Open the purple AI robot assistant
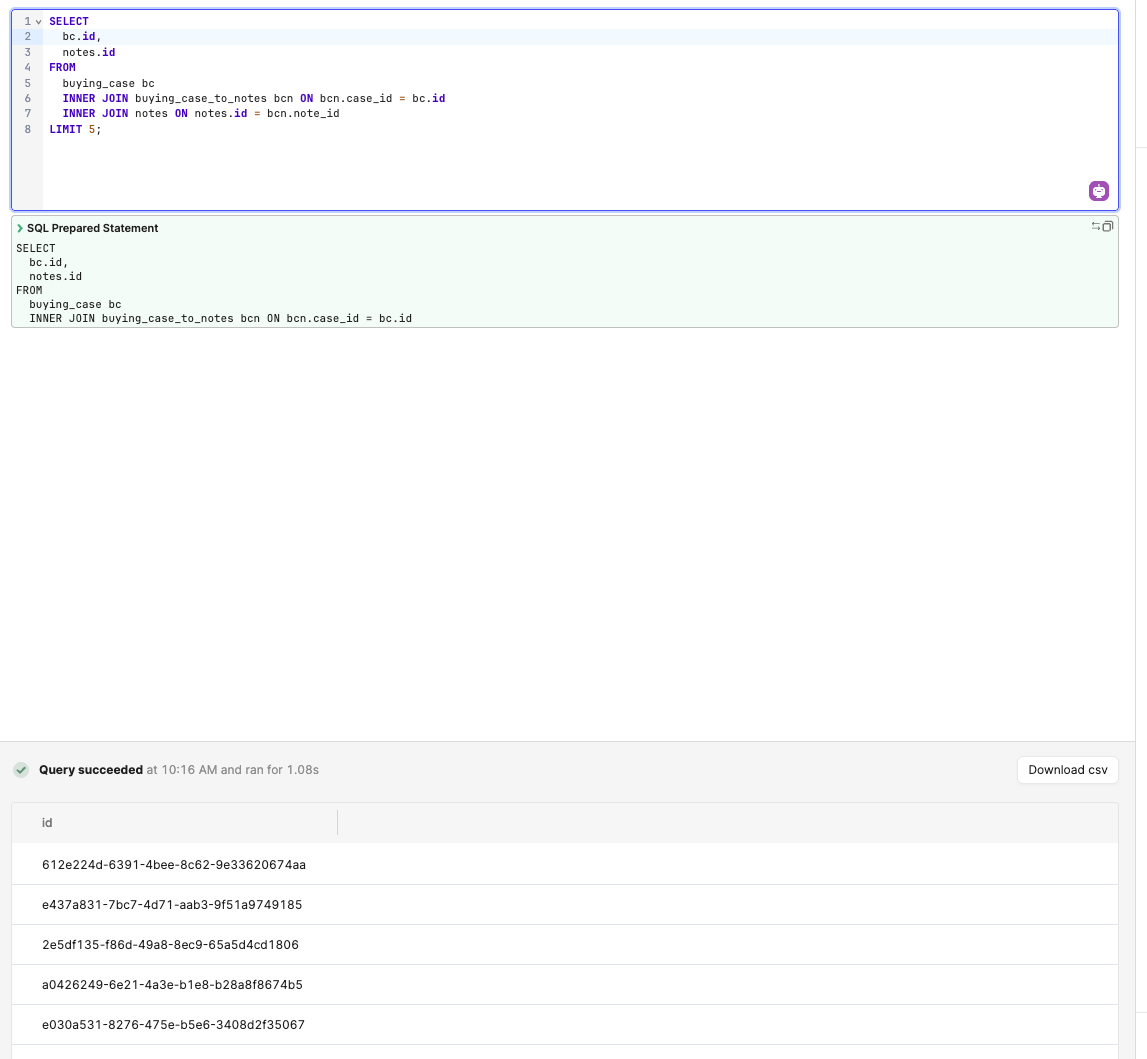1147x1059 pixels. [x=1099, y=191]
